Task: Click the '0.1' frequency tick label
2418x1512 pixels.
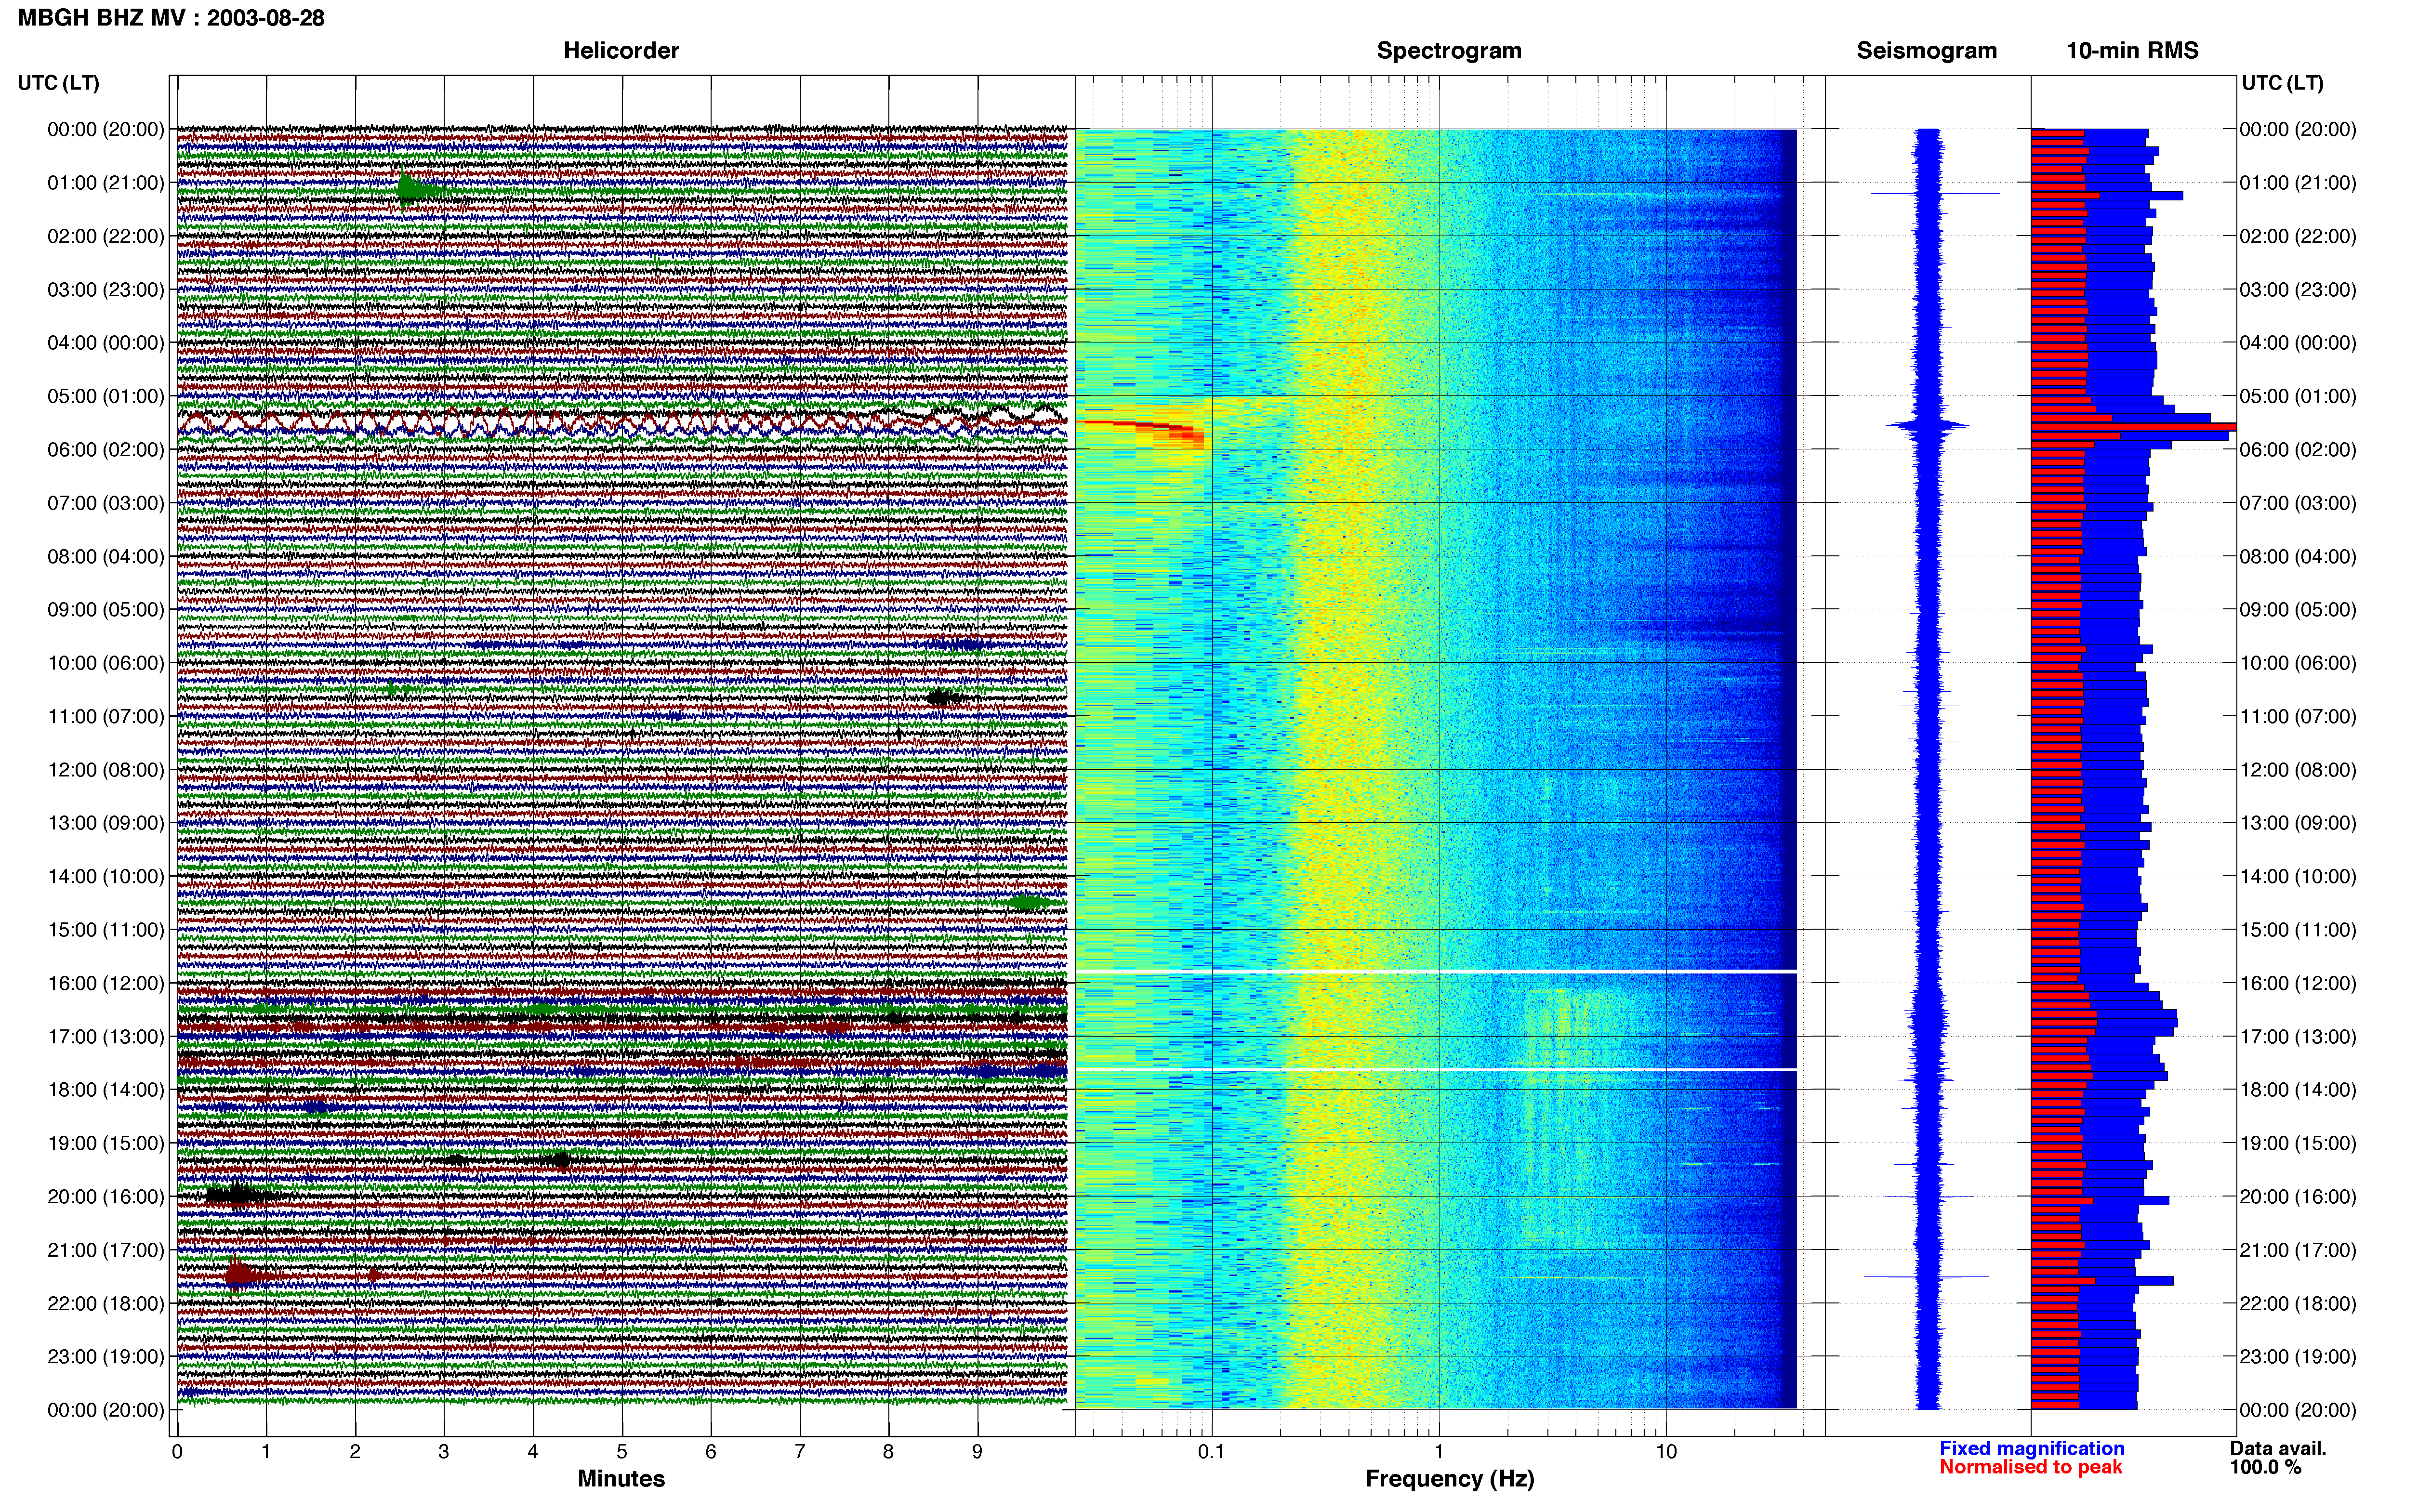Action: pos(1211,1452)
